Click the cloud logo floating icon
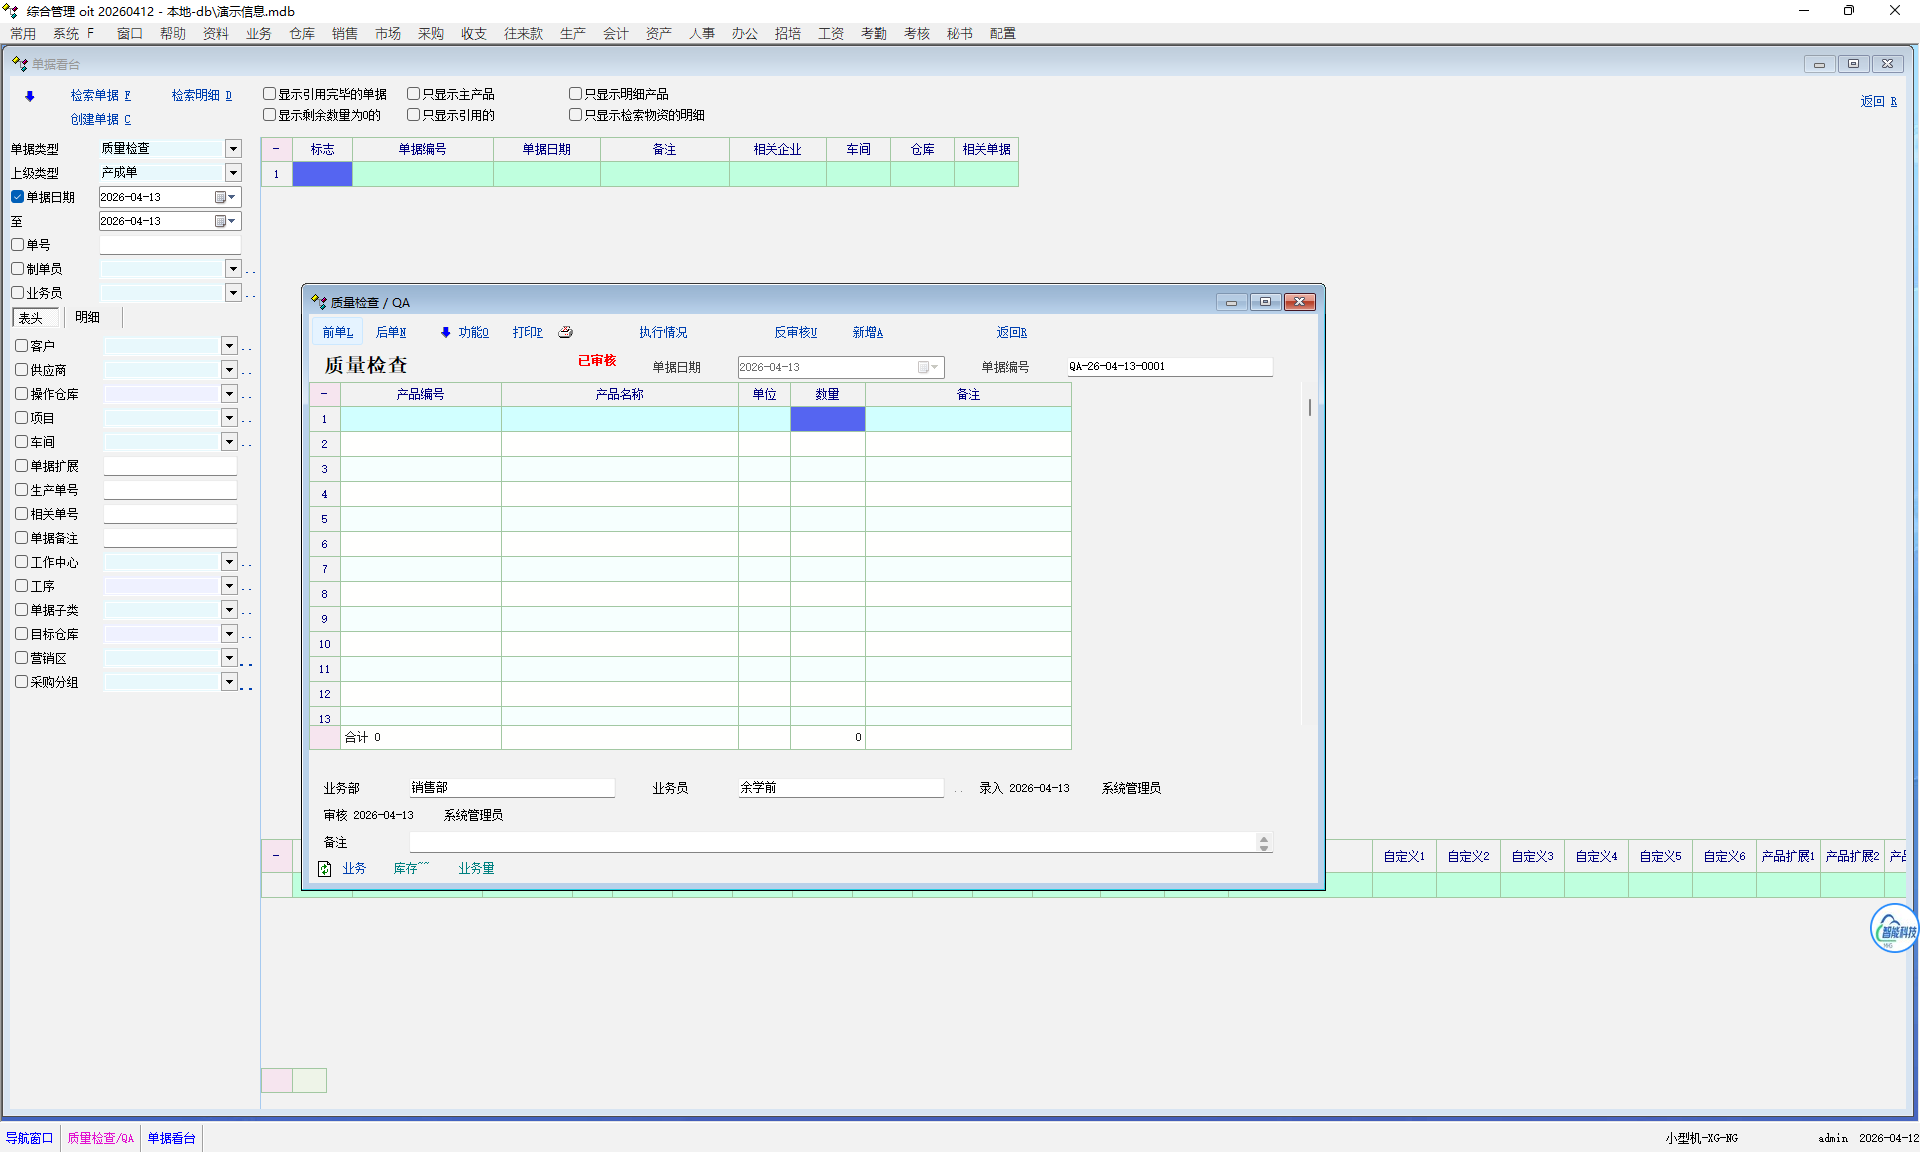 pyautogui.click(x=1893, y=929)
